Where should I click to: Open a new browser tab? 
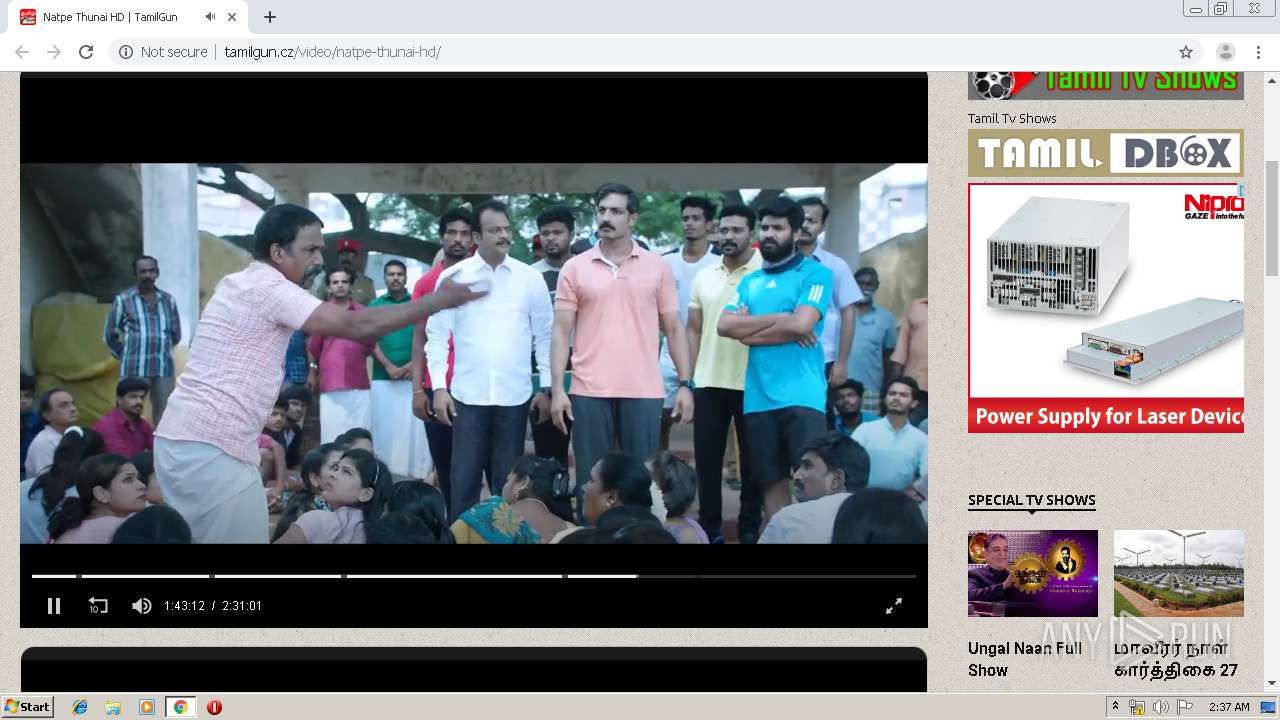[x=270, y=17]
